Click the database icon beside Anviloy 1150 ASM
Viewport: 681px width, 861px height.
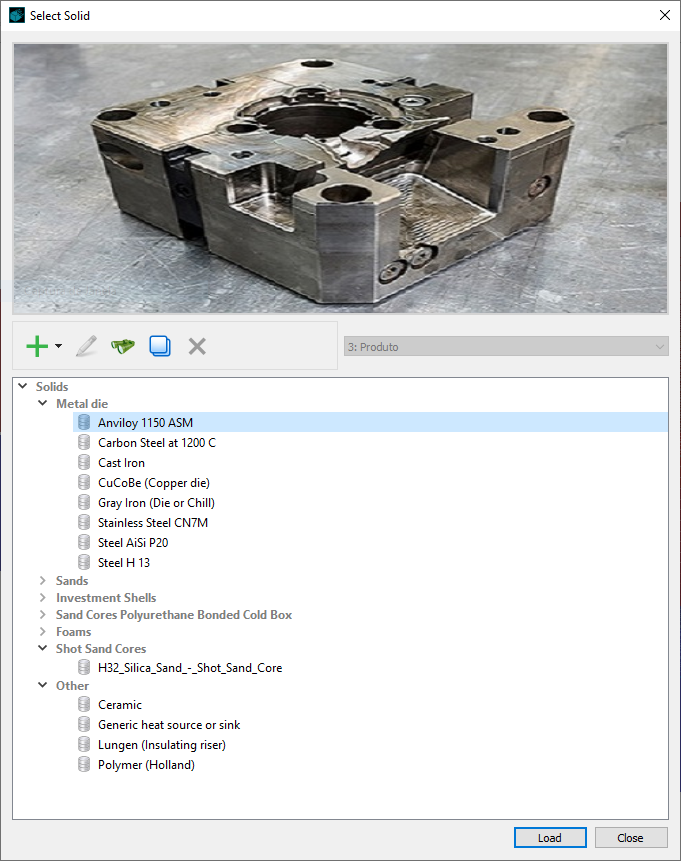pos(84,422)
